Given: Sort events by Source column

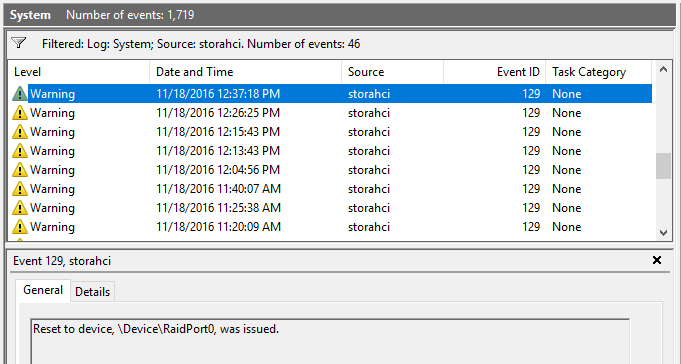Looking at the screenshot, I should (392, 72).
